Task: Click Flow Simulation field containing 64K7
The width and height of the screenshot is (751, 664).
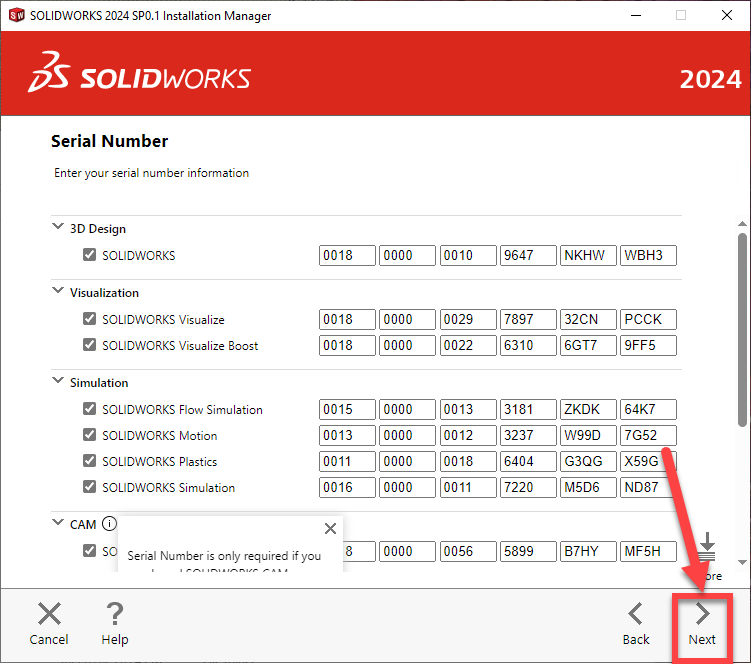Action: (x=648, y=410)
